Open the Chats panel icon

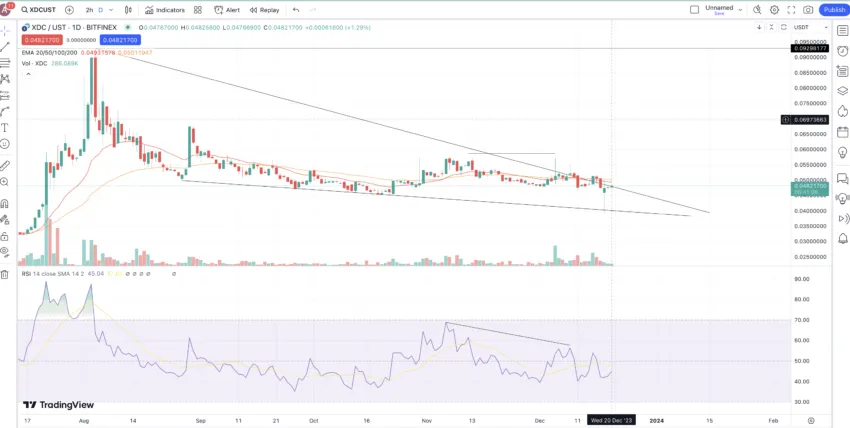842,178
